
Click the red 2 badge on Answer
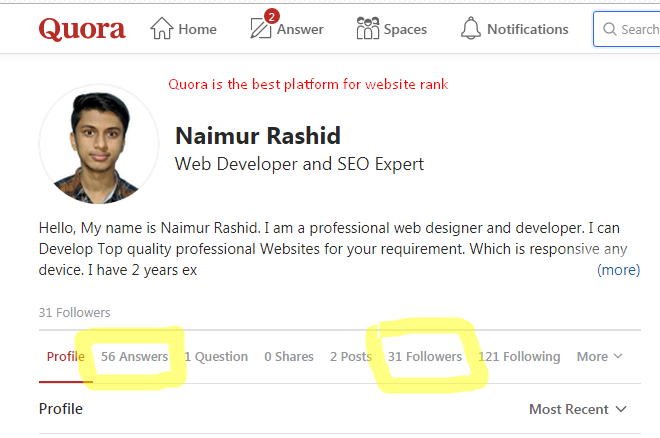tap(272, 16)
